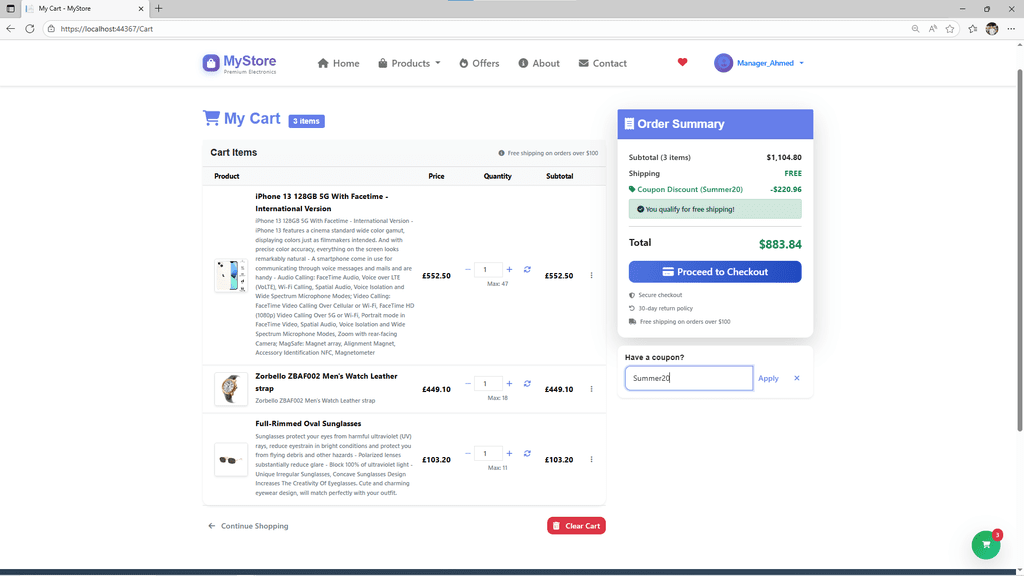
Task: Add page to favorites with star icon
Action: click(x=950, y=29)
